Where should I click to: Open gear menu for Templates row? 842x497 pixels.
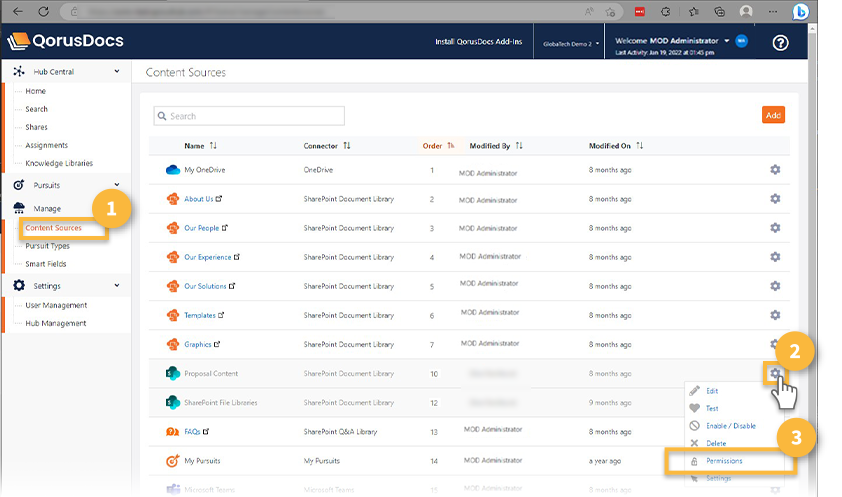click(775, 315)
